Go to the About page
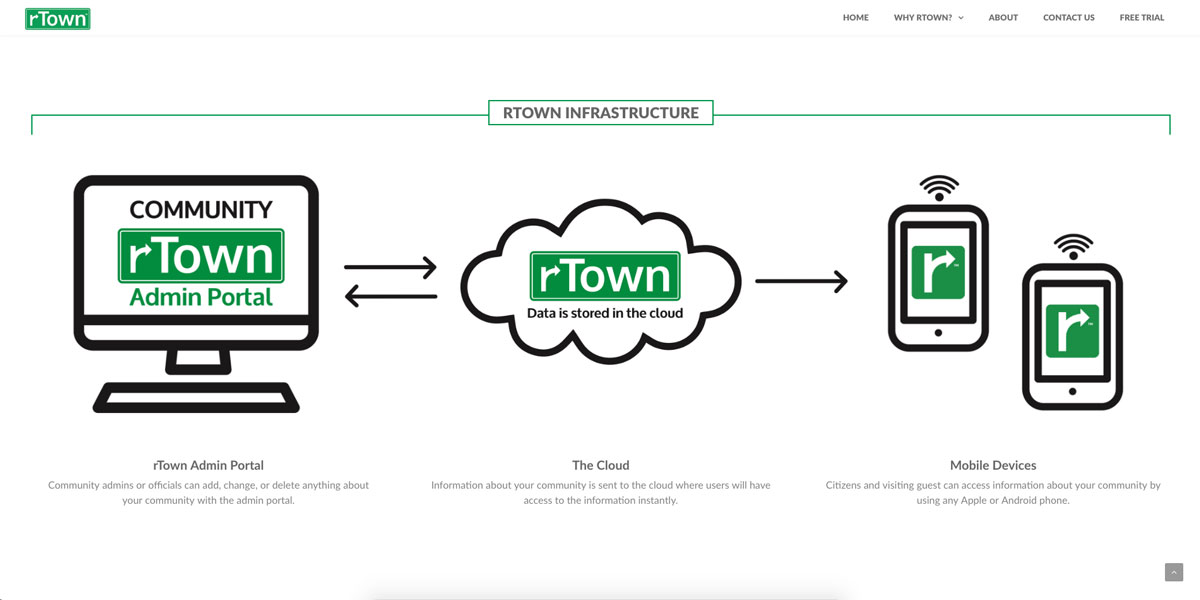Image resolution: width=1200 pixels, height=600 pixels. point(1003,18)
